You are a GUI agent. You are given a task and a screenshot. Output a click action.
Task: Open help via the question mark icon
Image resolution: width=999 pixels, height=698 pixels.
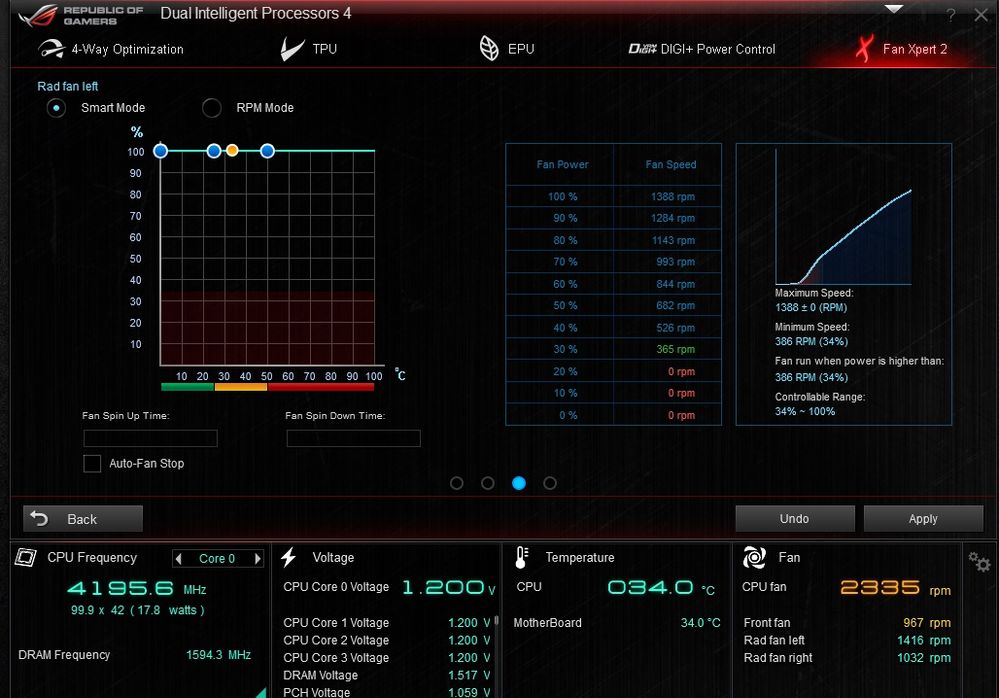951,15
